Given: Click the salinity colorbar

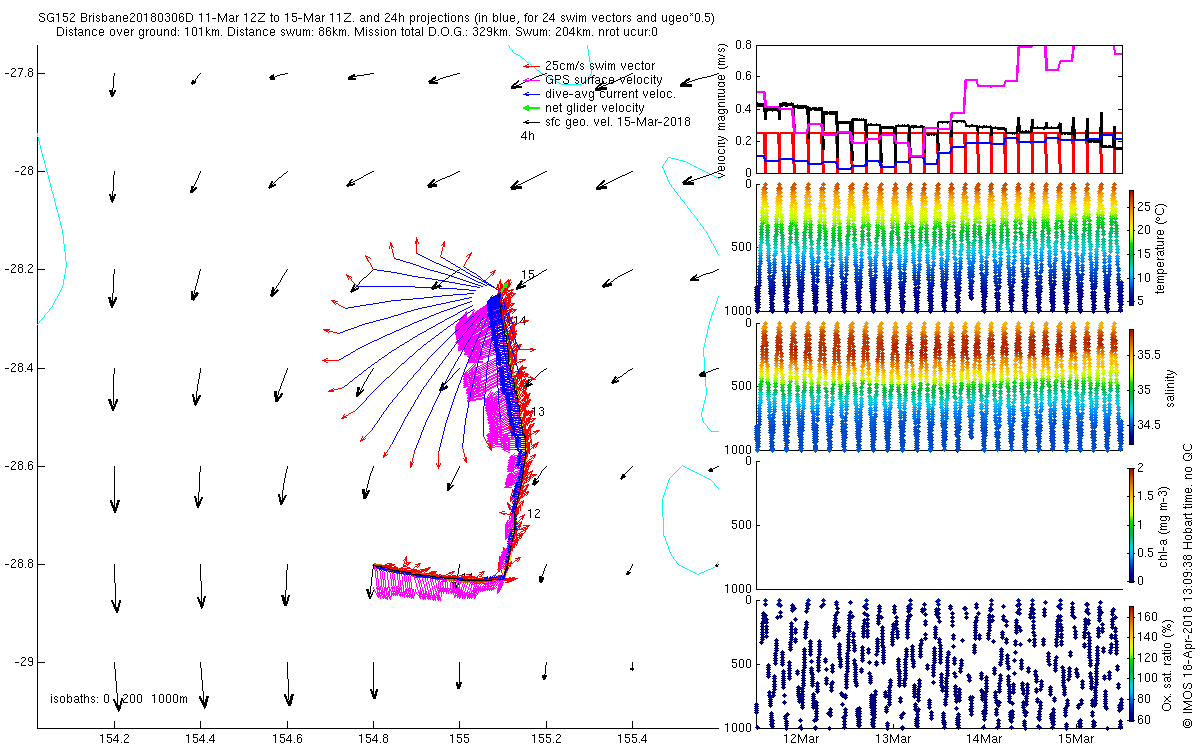Looking at the screenshot, I should (x=1131, y=386).
